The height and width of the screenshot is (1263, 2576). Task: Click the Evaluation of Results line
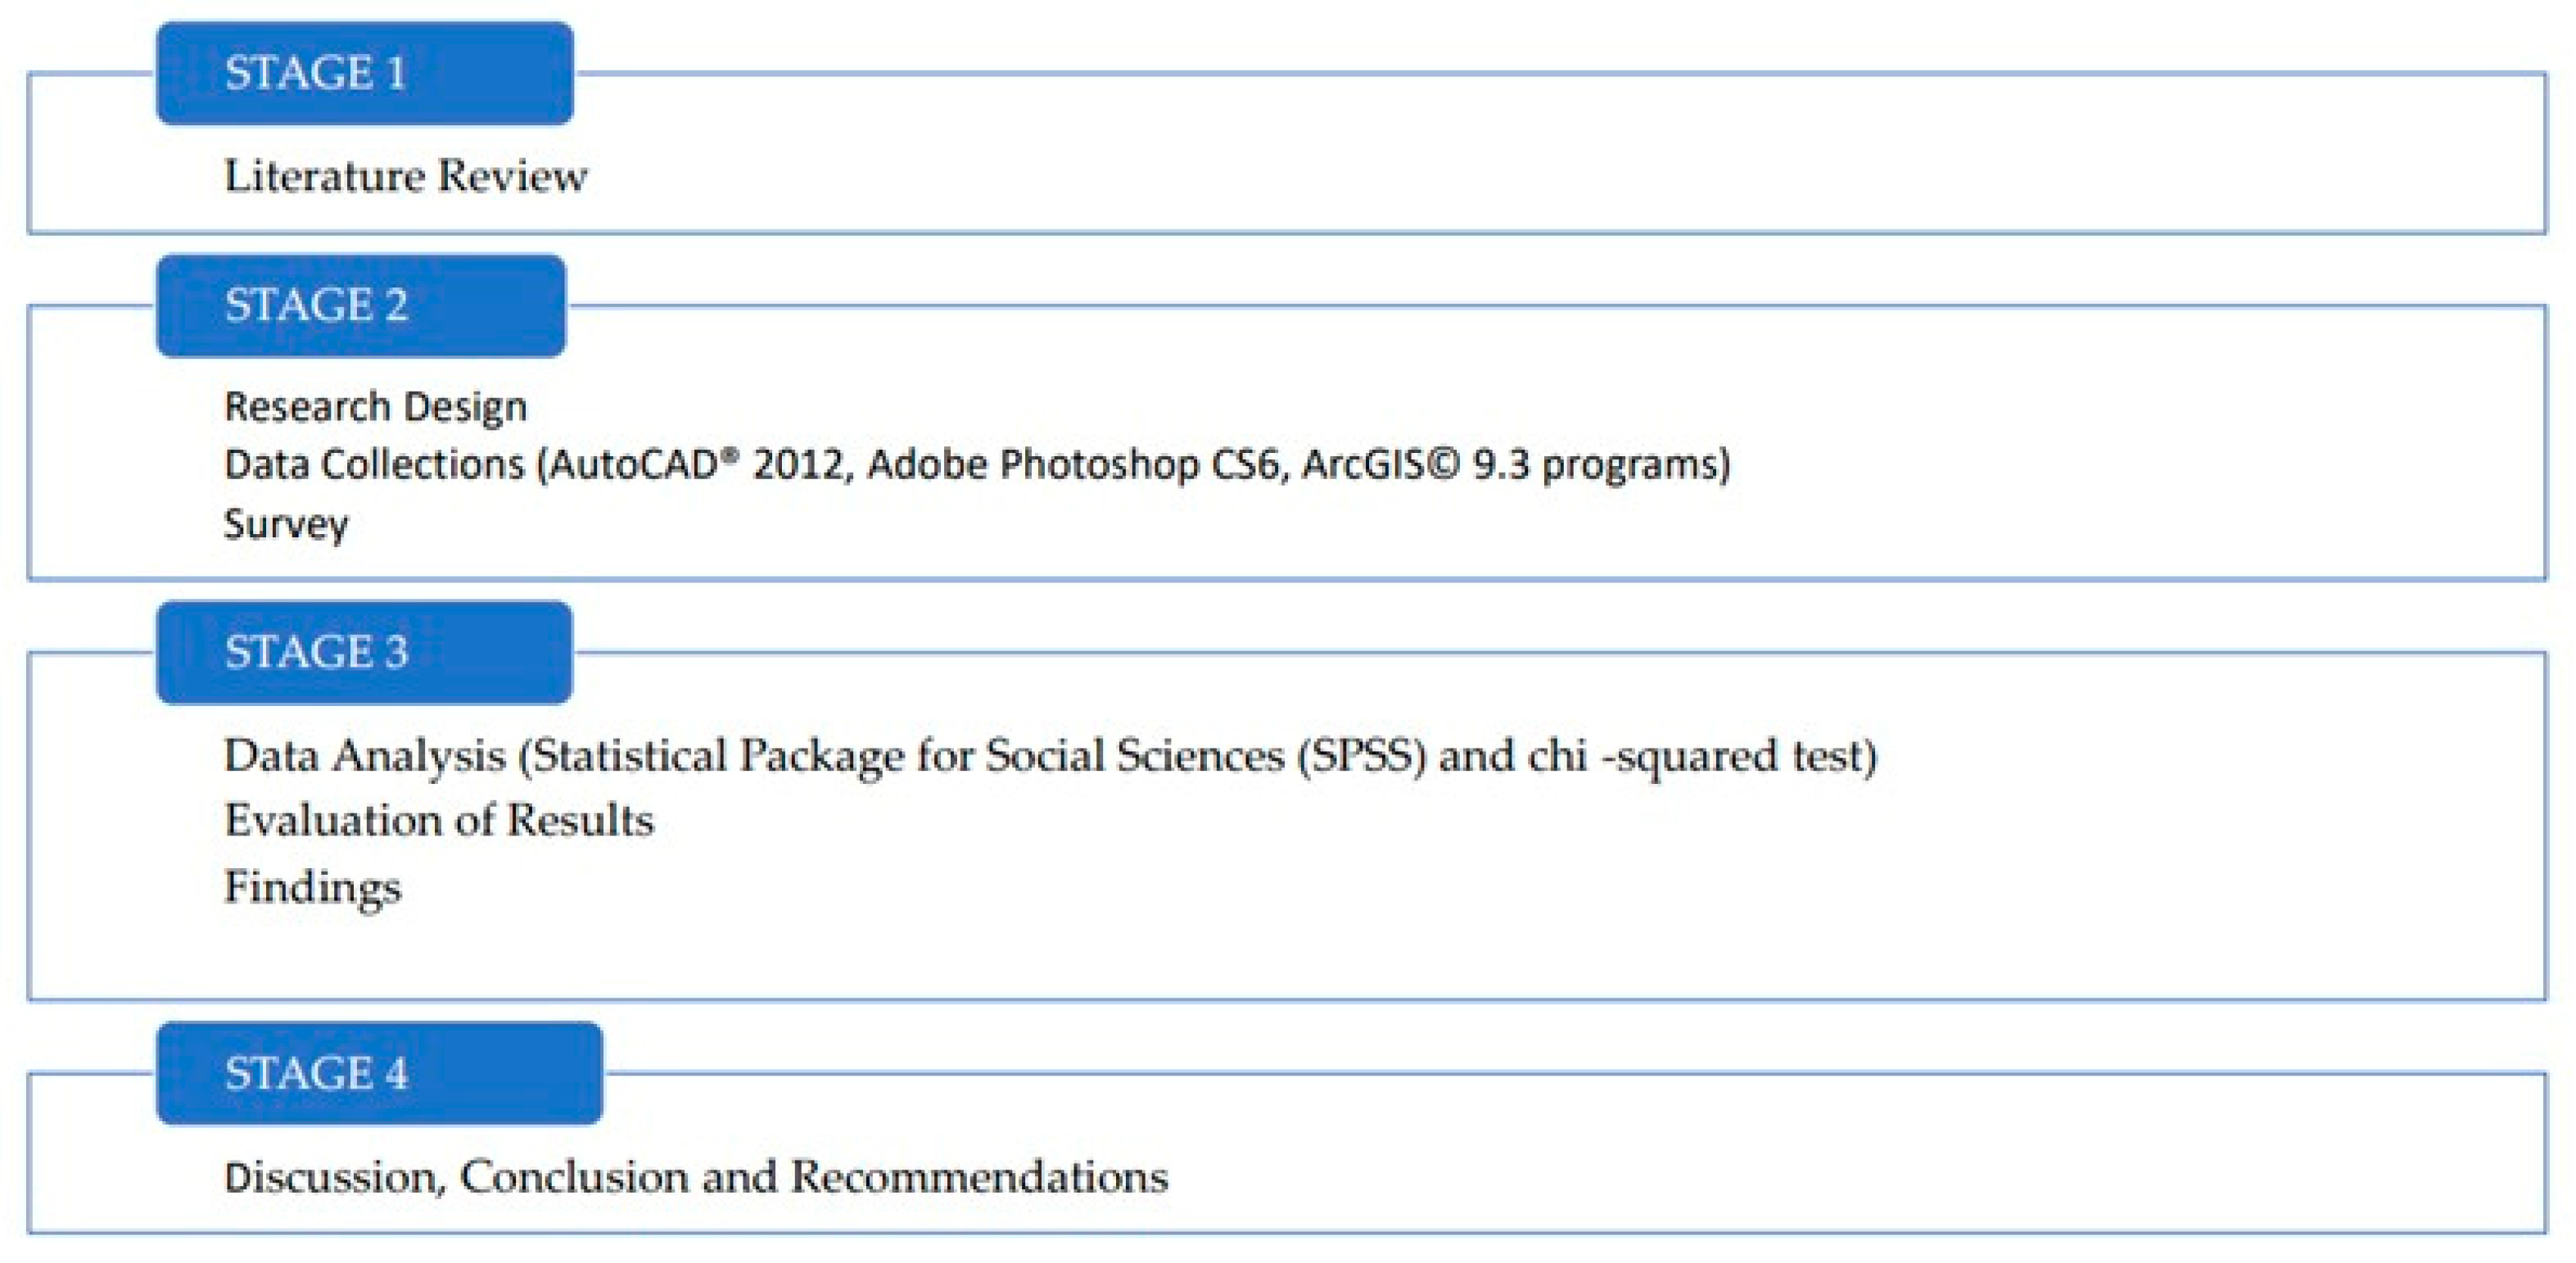point(439,821)
